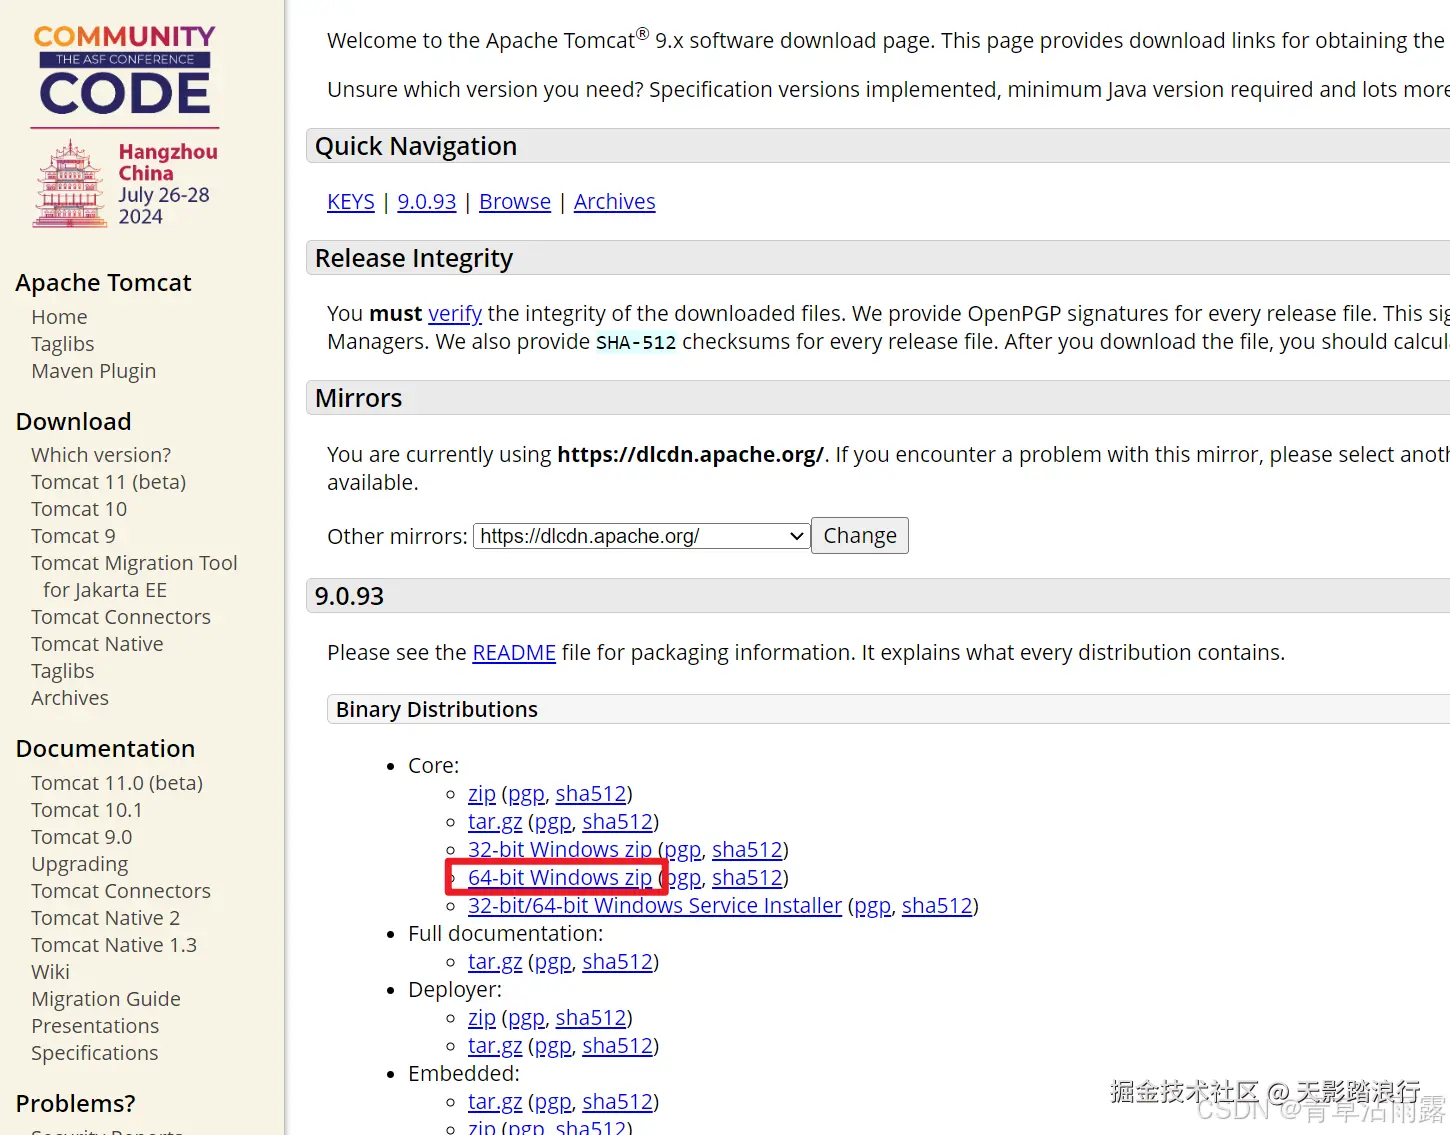The height and width of the screenshot is (1135, 1450).
Task: Open Tomcat Connectors under Download section
Action: (121, 617)
